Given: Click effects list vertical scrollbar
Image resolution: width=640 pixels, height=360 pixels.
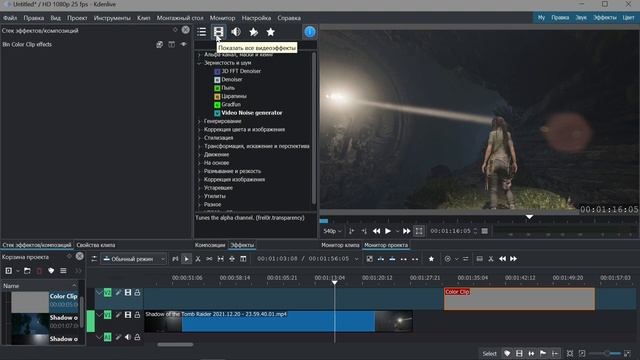Looking at the screenshot, I should pos(313,129).
